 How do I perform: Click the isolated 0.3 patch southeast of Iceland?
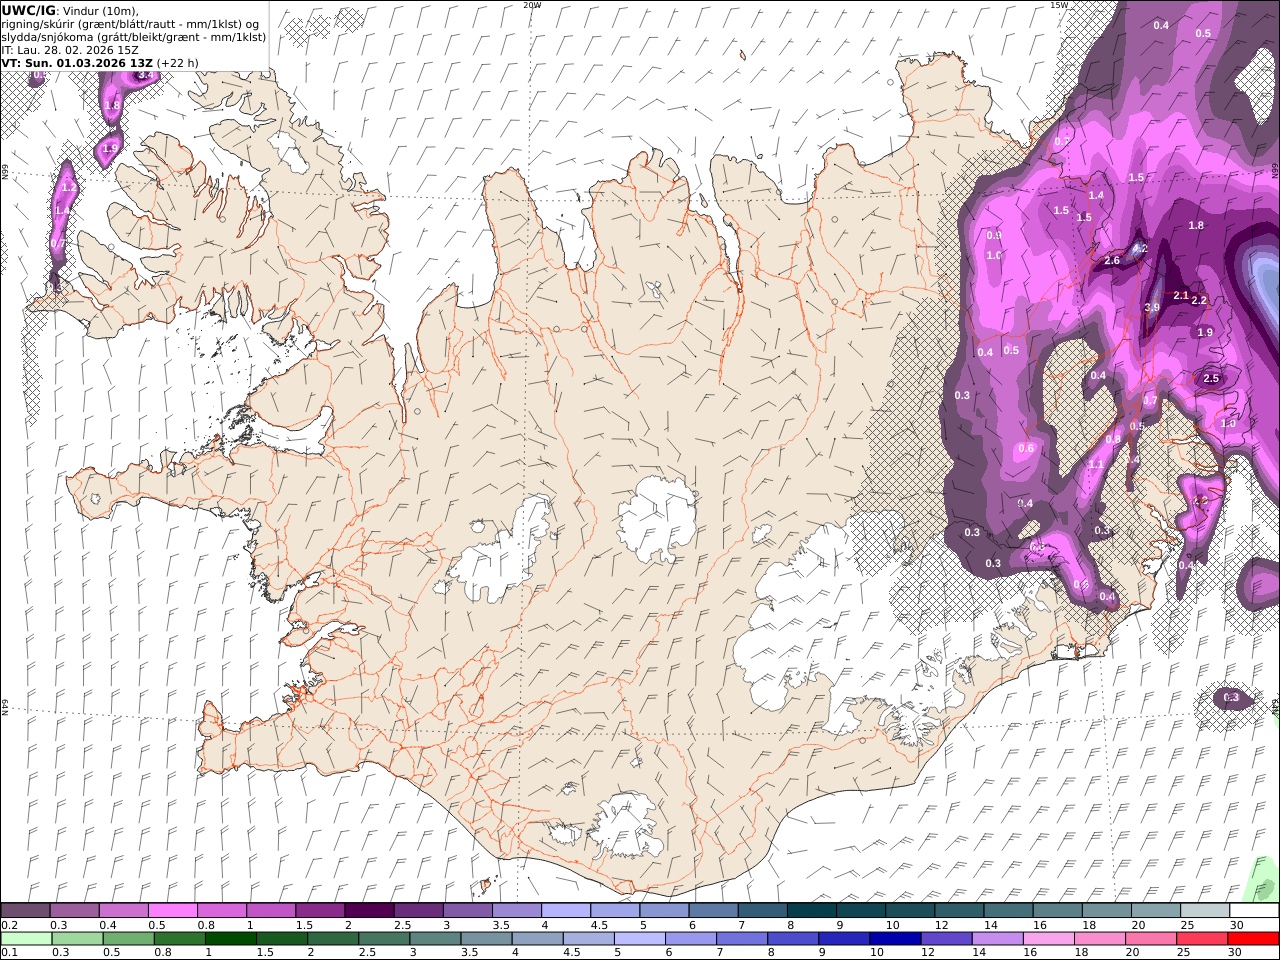coord(1231,698)
